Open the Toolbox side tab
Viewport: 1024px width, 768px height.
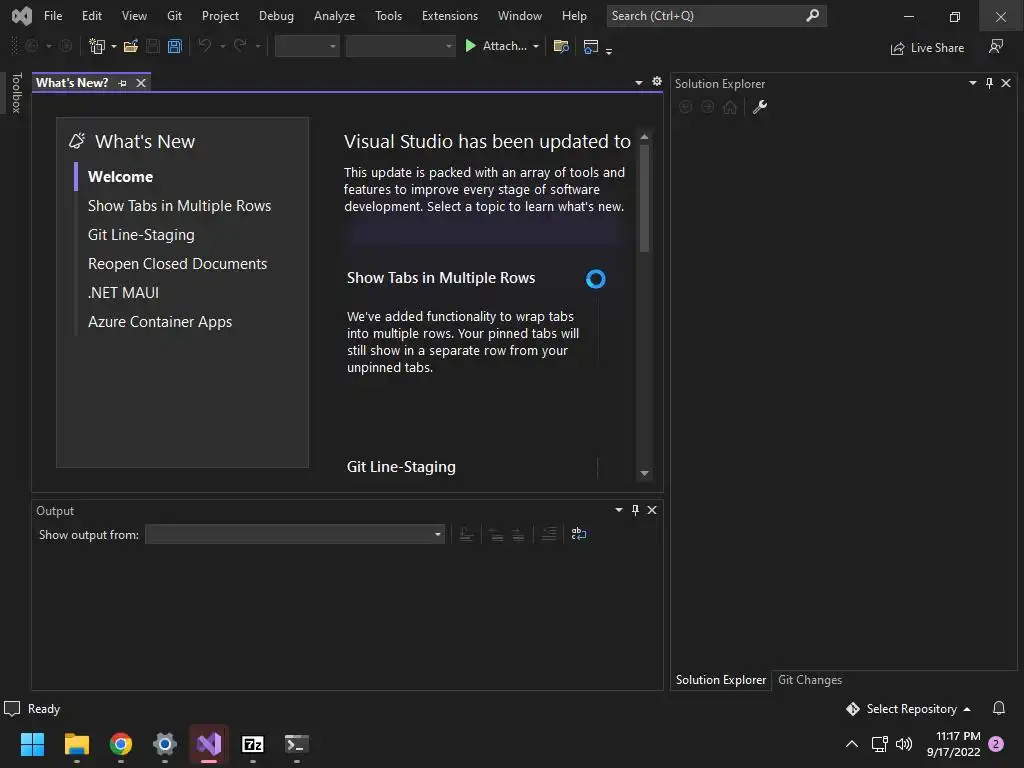pos(16,93)
